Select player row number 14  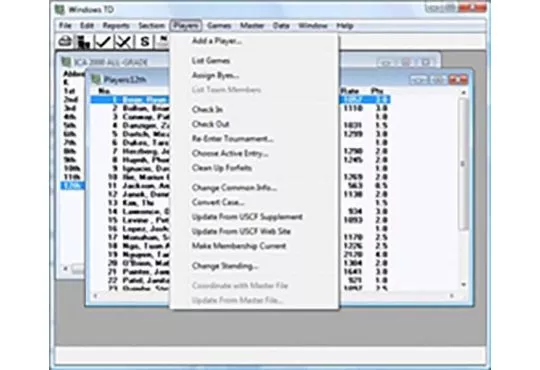tap(240, 212)
